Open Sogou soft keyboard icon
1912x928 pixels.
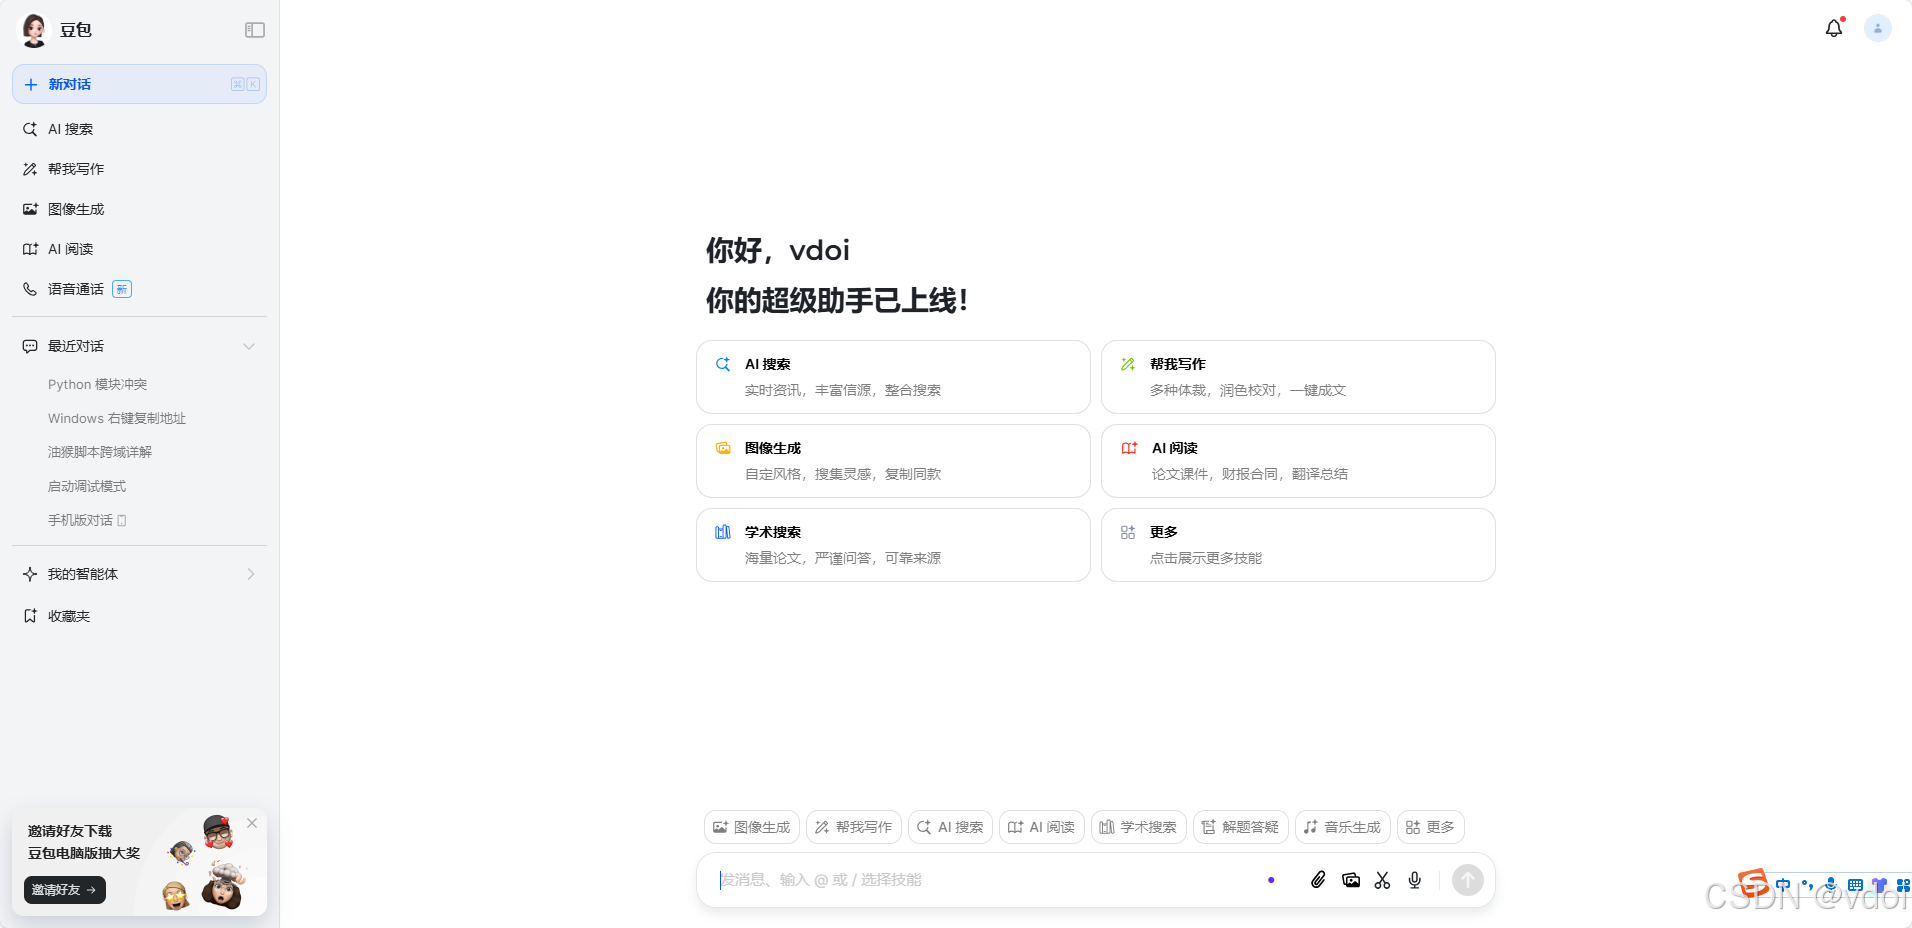point(1855,885)
